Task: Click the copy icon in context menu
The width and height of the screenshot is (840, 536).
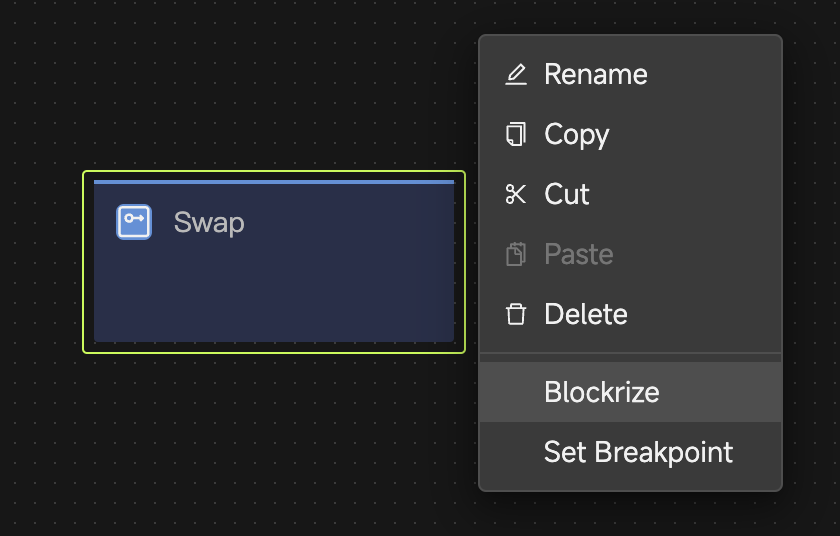Action: [516, 135]
